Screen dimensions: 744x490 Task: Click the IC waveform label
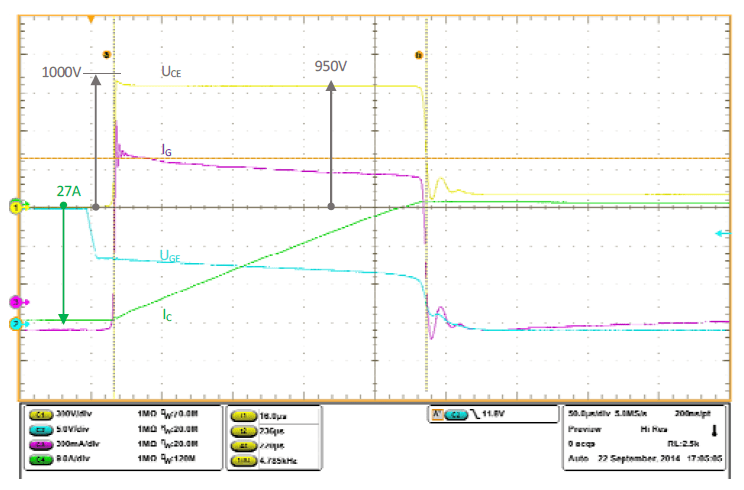pos(168,313)
